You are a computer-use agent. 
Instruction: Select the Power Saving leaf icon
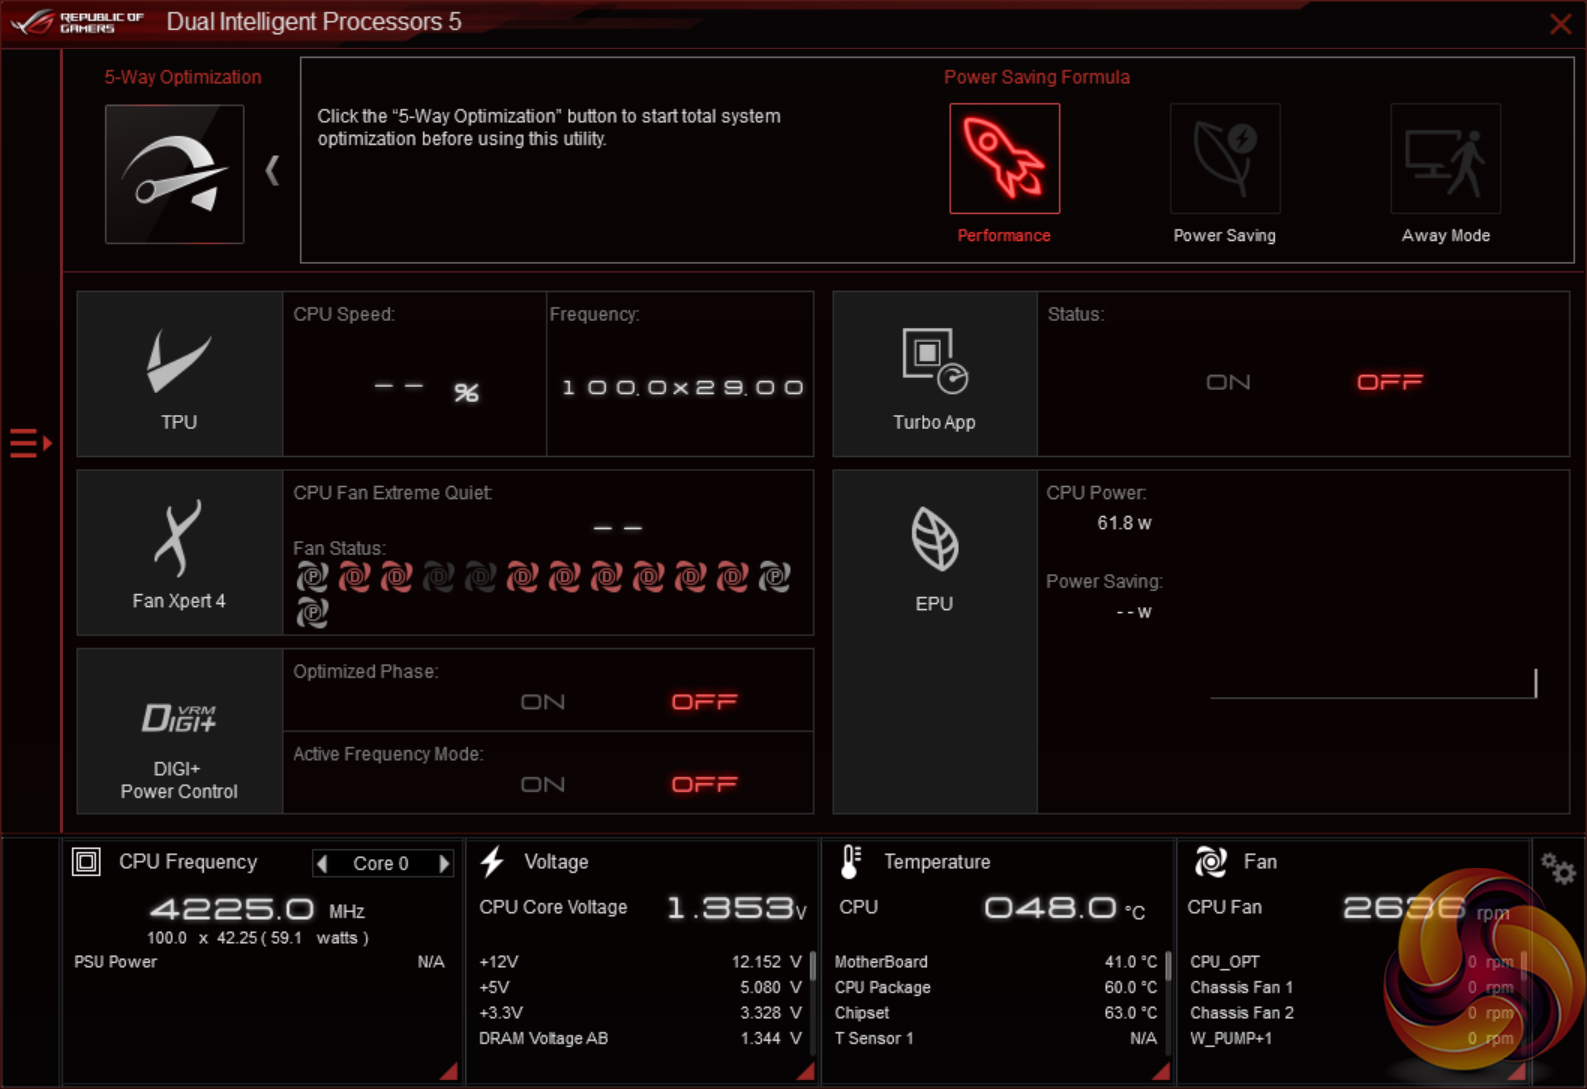click(1224, 159)
